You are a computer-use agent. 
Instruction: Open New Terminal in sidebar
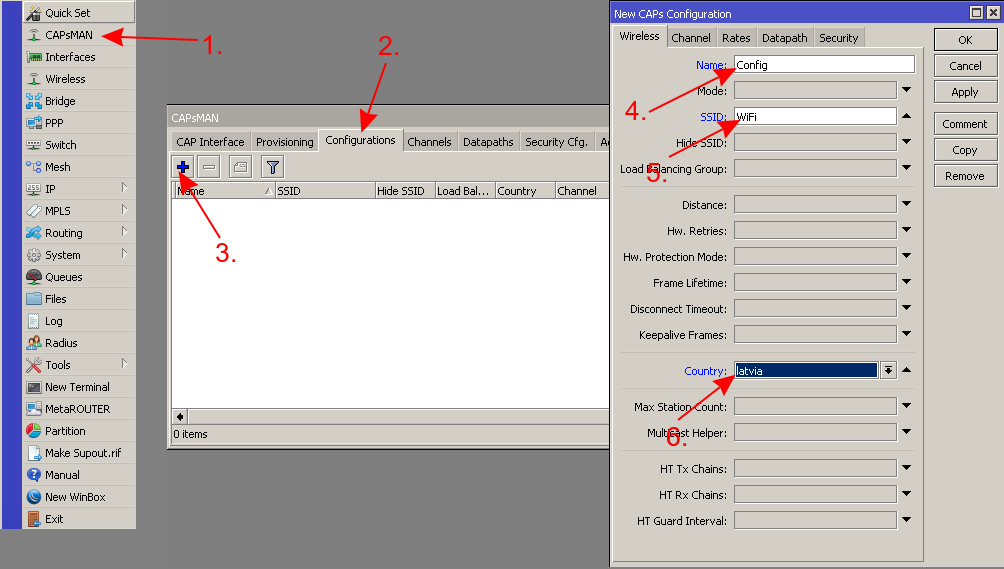tap(77, 387)
